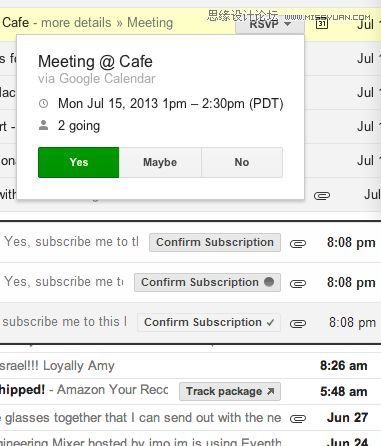Decline the meeting with No
This screenshot has width=381, height=446.
click(242, 162)
